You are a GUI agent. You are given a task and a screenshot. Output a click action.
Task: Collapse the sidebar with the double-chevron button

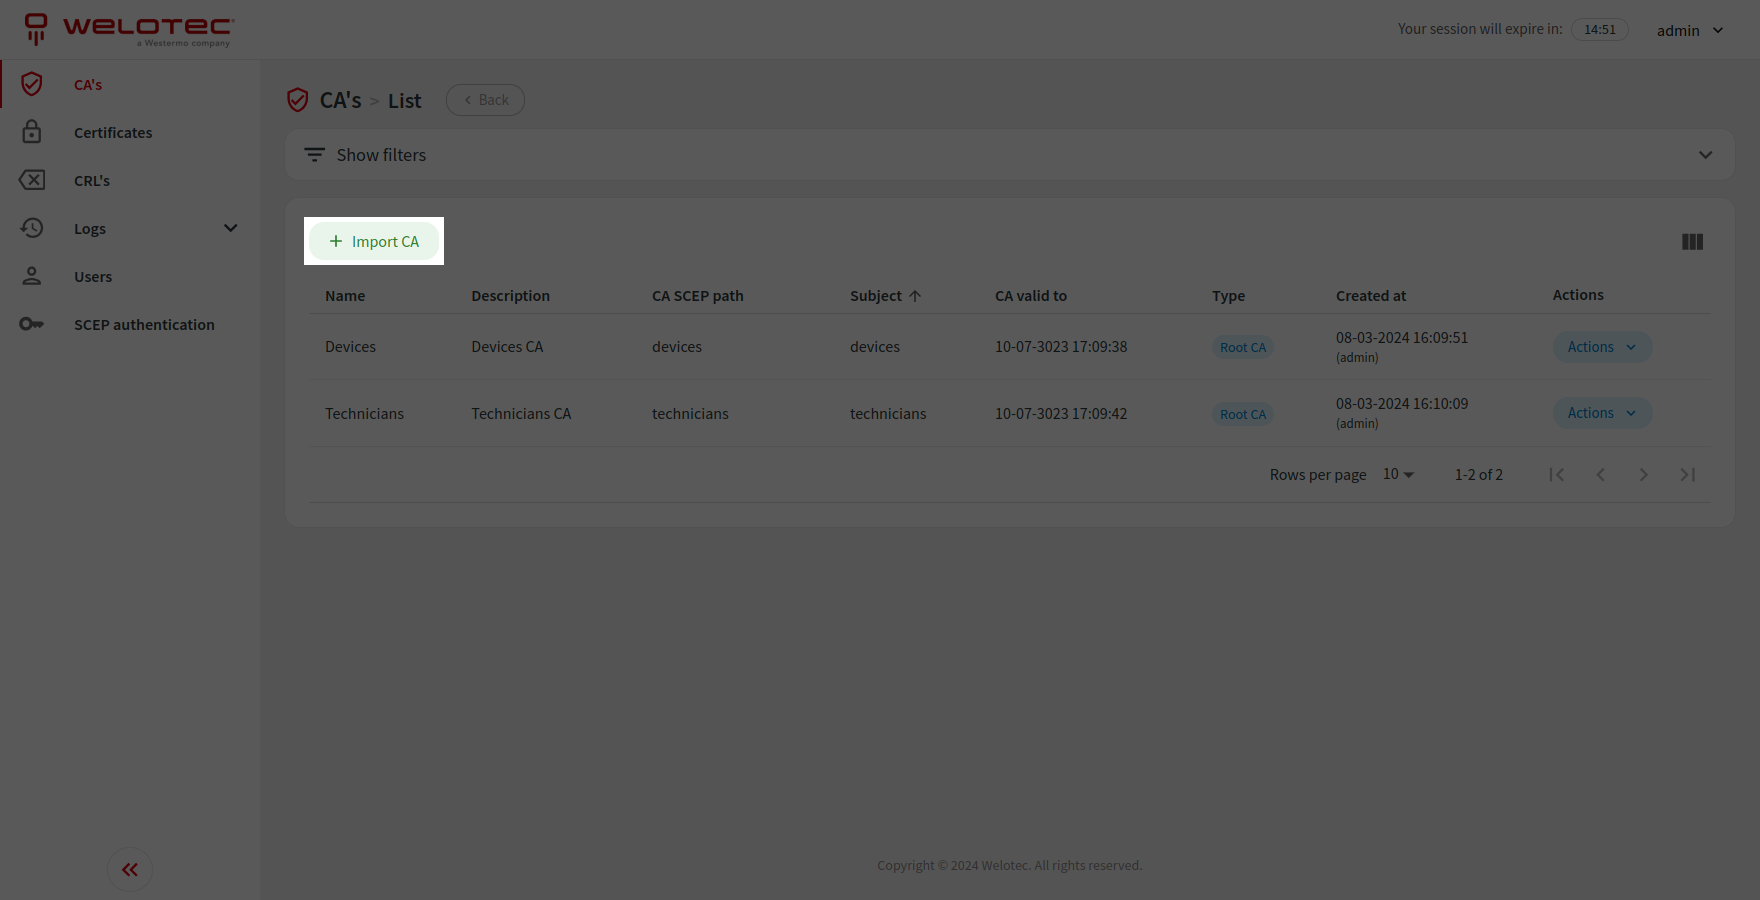[129, 869]
